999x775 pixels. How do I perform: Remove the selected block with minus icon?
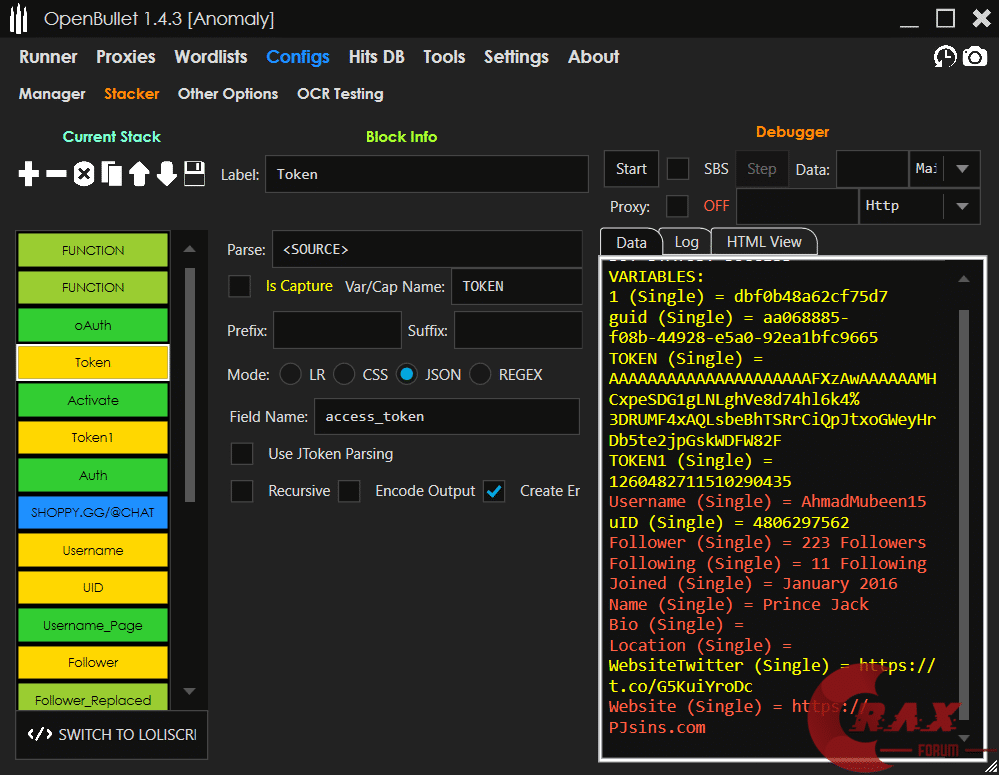[57, 174]
